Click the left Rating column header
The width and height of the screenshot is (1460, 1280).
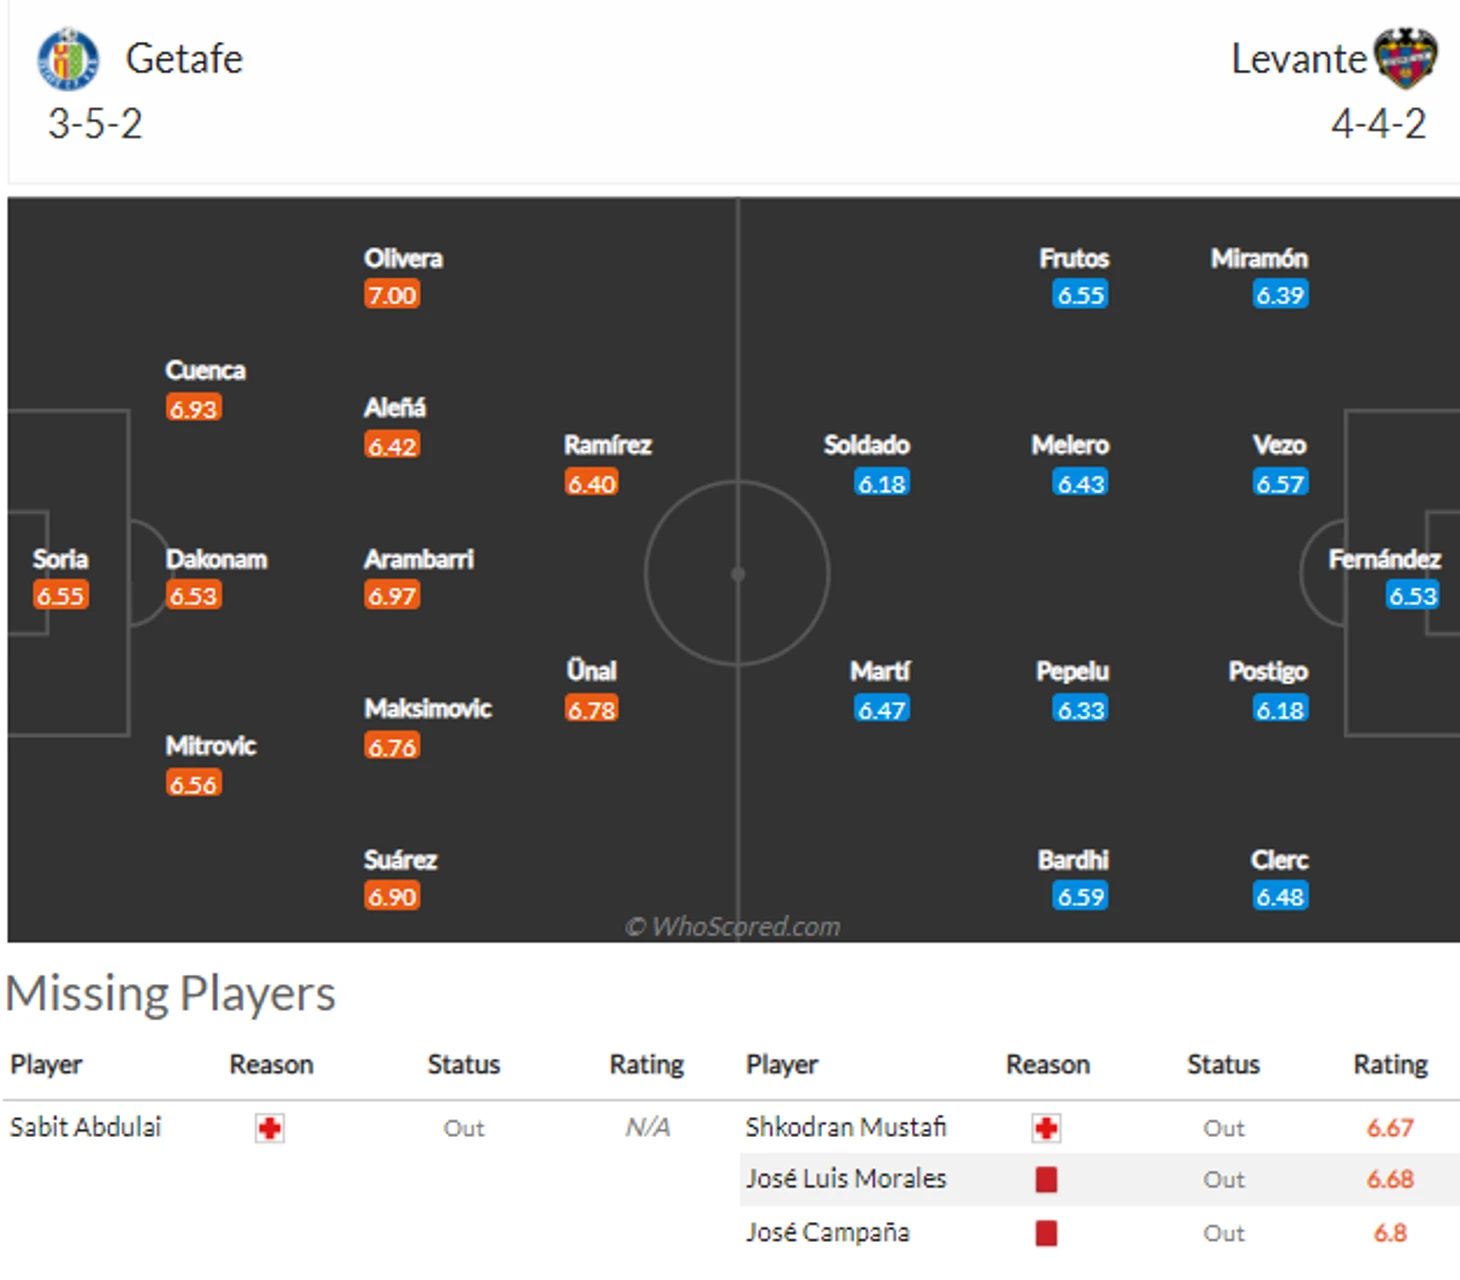(647, 1064)
